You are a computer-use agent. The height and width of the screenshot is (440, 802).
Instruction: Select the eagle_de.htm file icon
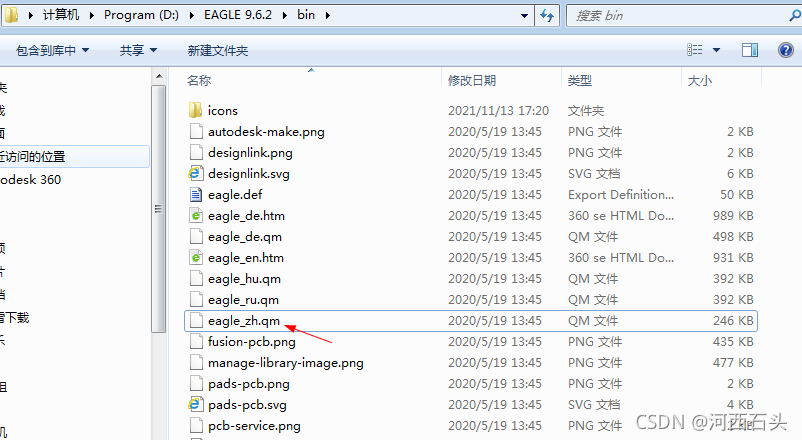[x=196, y=215]
